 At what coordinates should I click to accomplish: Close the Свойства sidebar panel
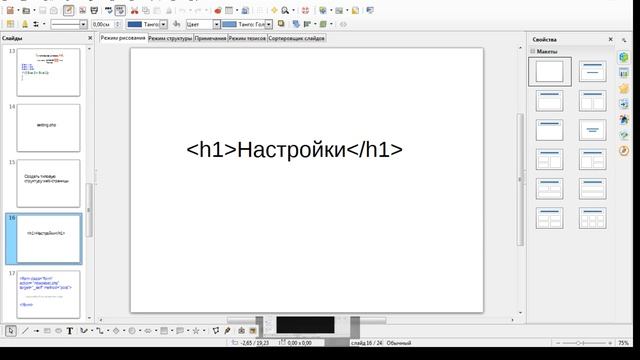point(611,40)
